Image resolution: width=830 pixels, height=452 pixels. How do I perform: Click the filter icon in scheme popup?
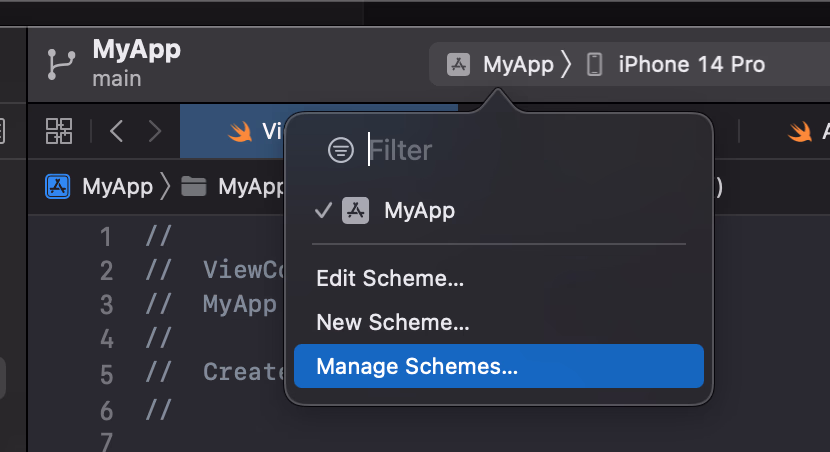pos(341,150)
